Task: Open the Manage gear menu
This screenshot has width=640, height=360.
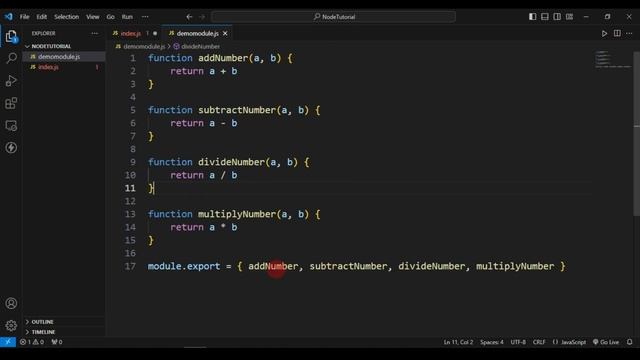Action: (x=11, y=325)
